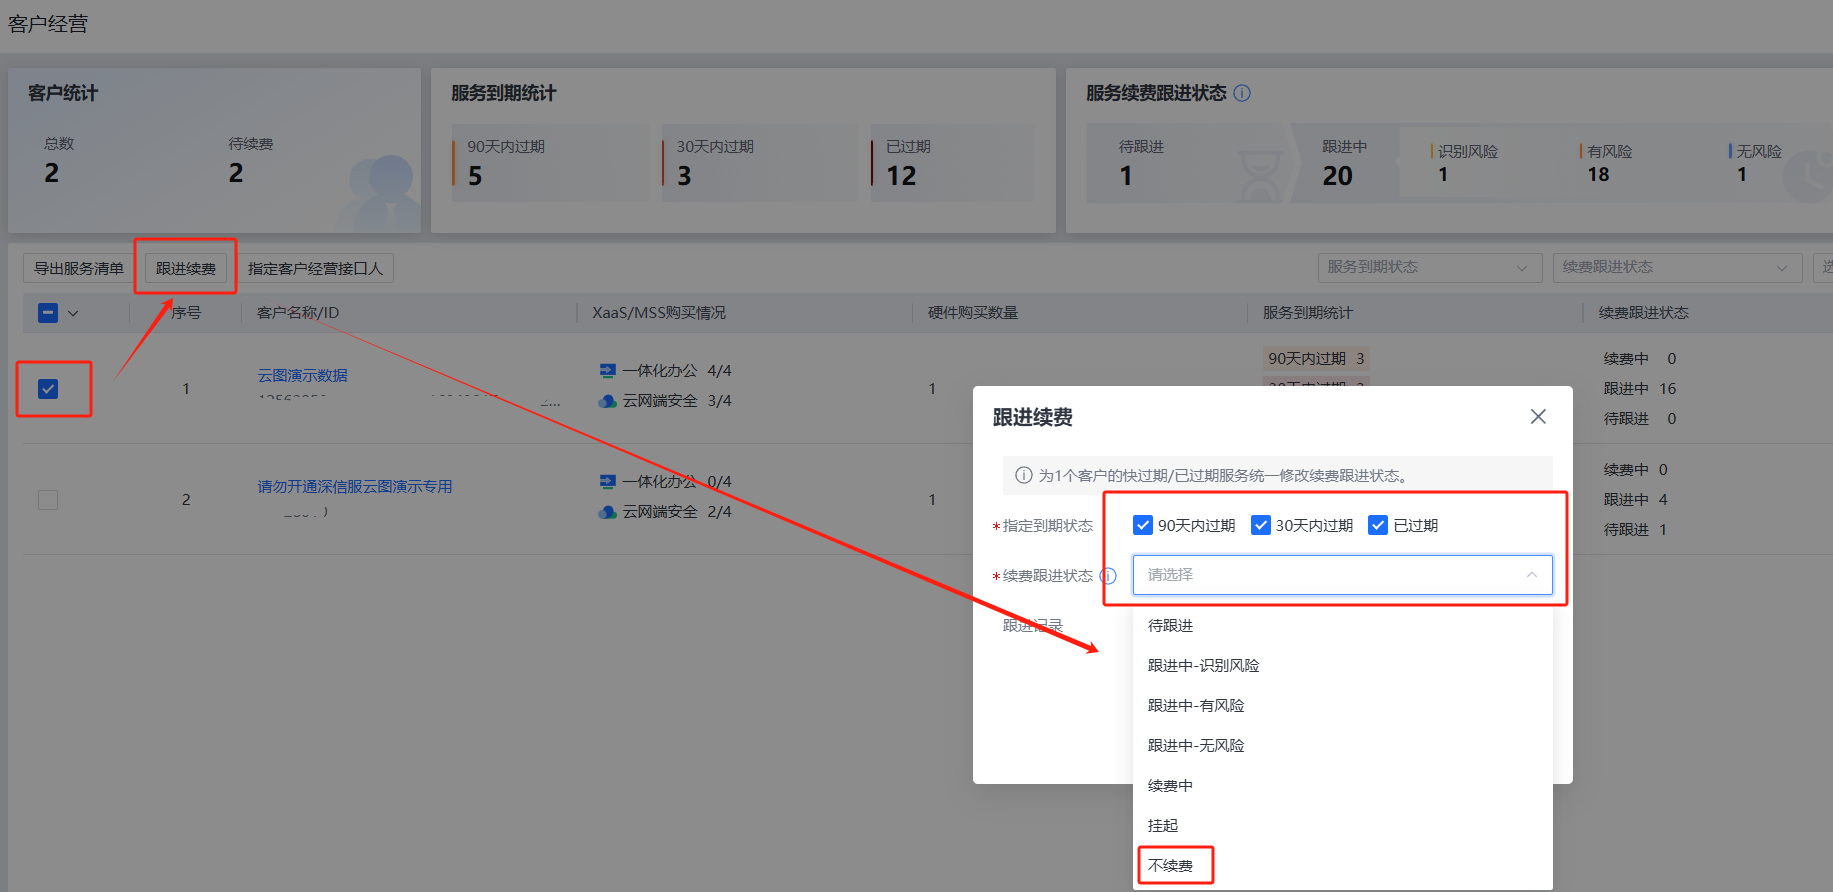Click info icon next to 续费跟进状态 label
Viewport: 1833px width, 892px height.
[x=1108, y=576]
